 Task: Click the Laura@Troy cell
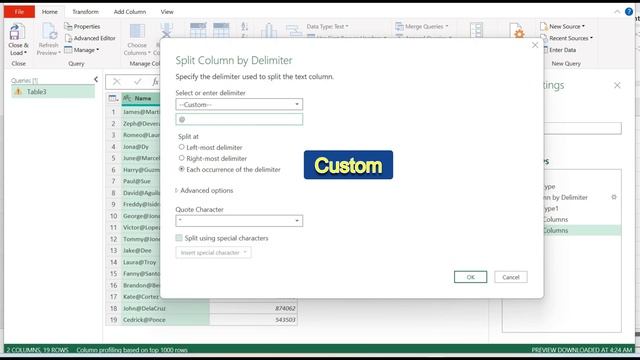click(140, 262)
